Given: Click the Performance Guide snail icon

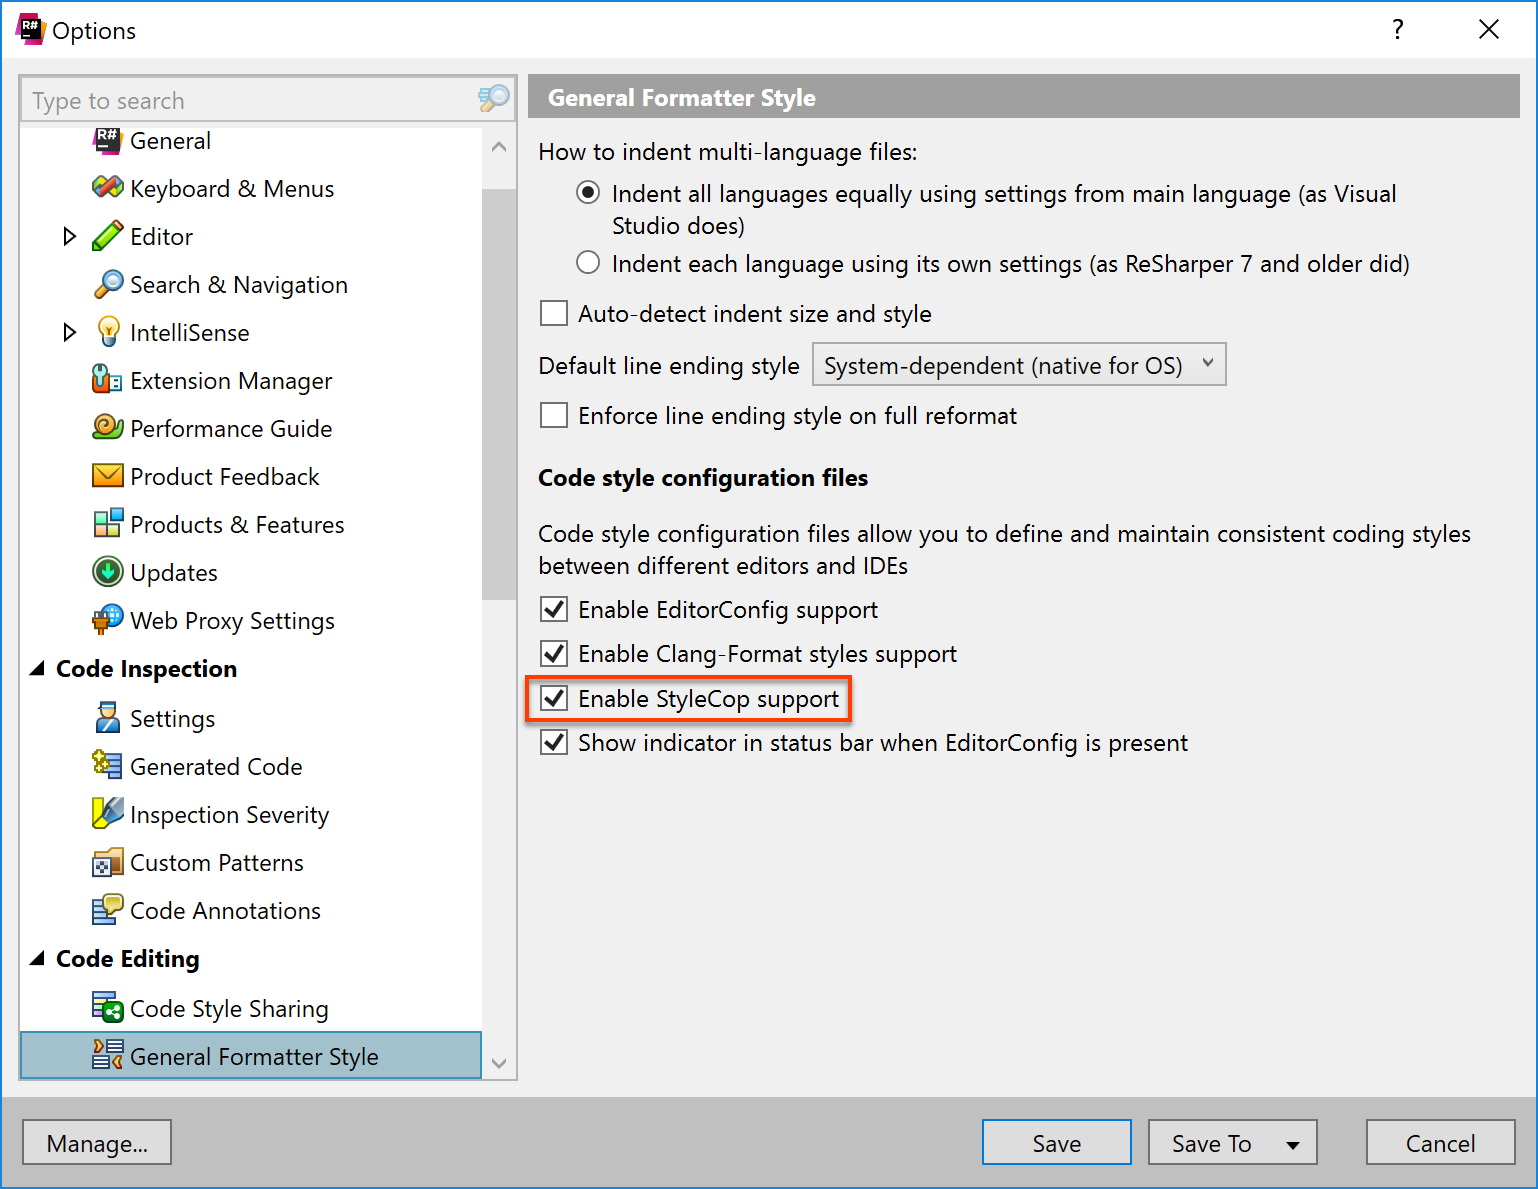Looking at the screenshot, I should point(108,428).
